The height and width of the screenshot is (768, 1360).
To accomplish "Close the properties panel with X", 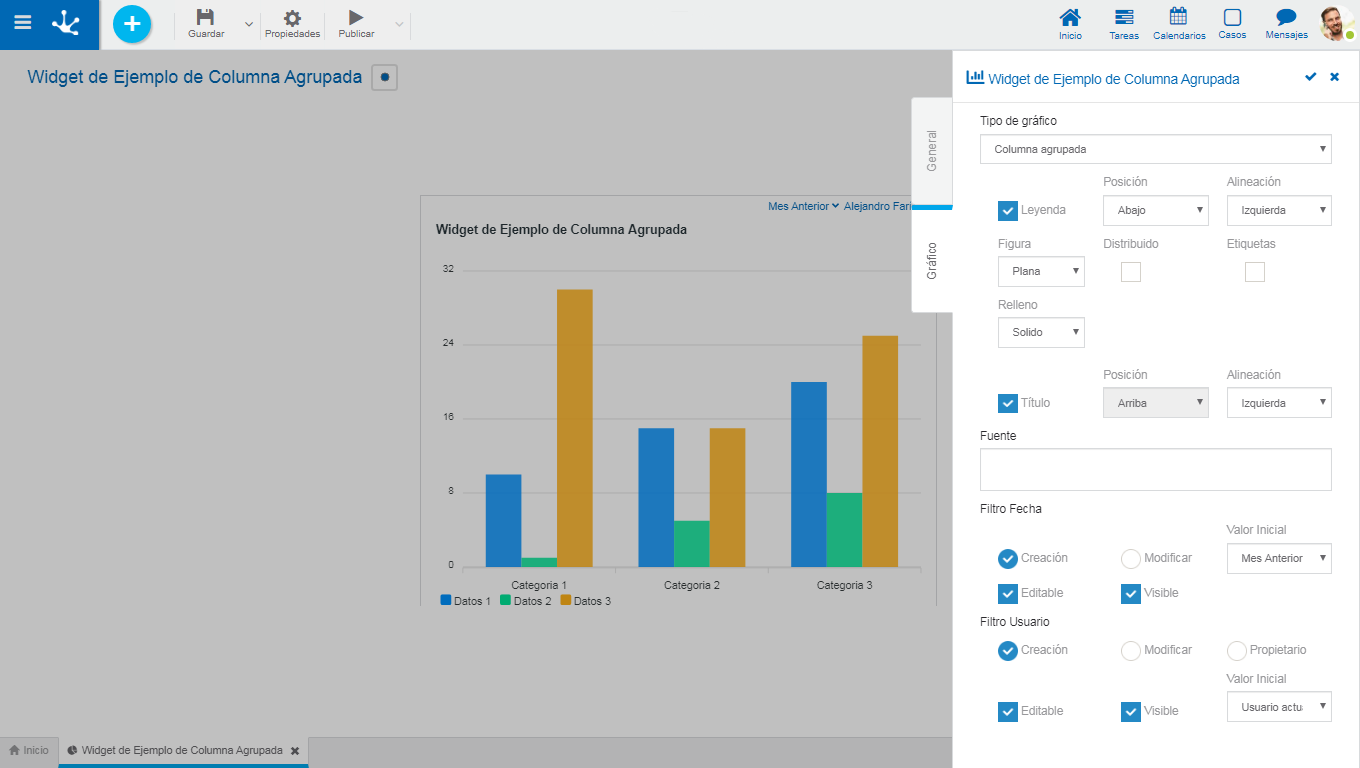I will click(1334, 77).
